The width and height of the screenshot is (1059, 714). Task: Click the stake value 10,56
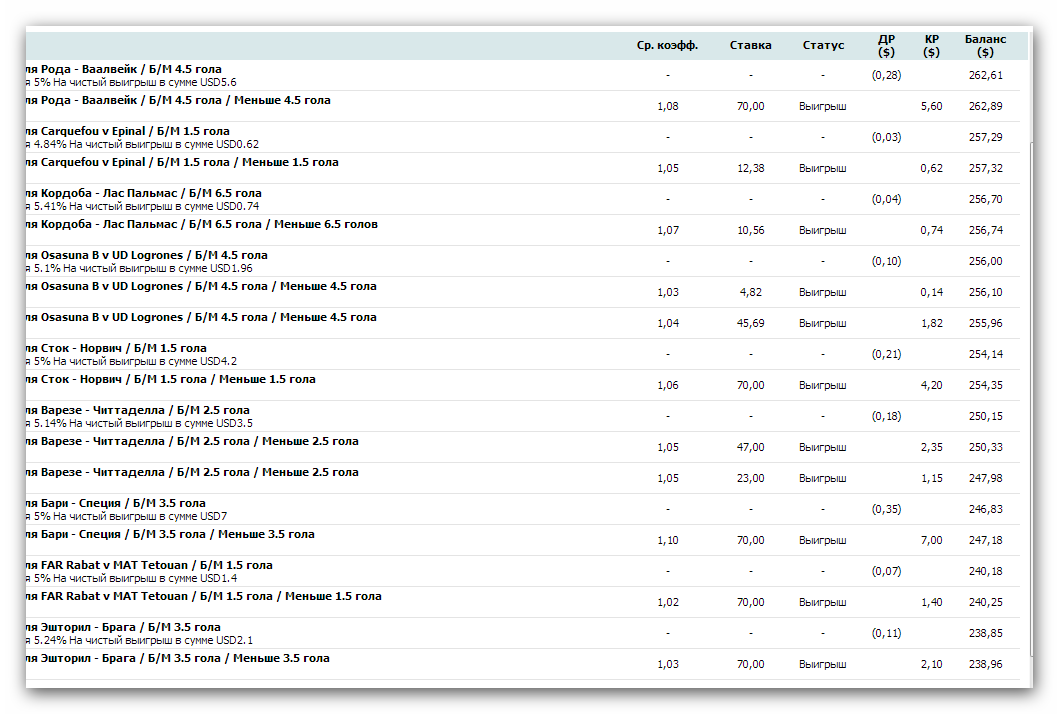click(750, 230)
